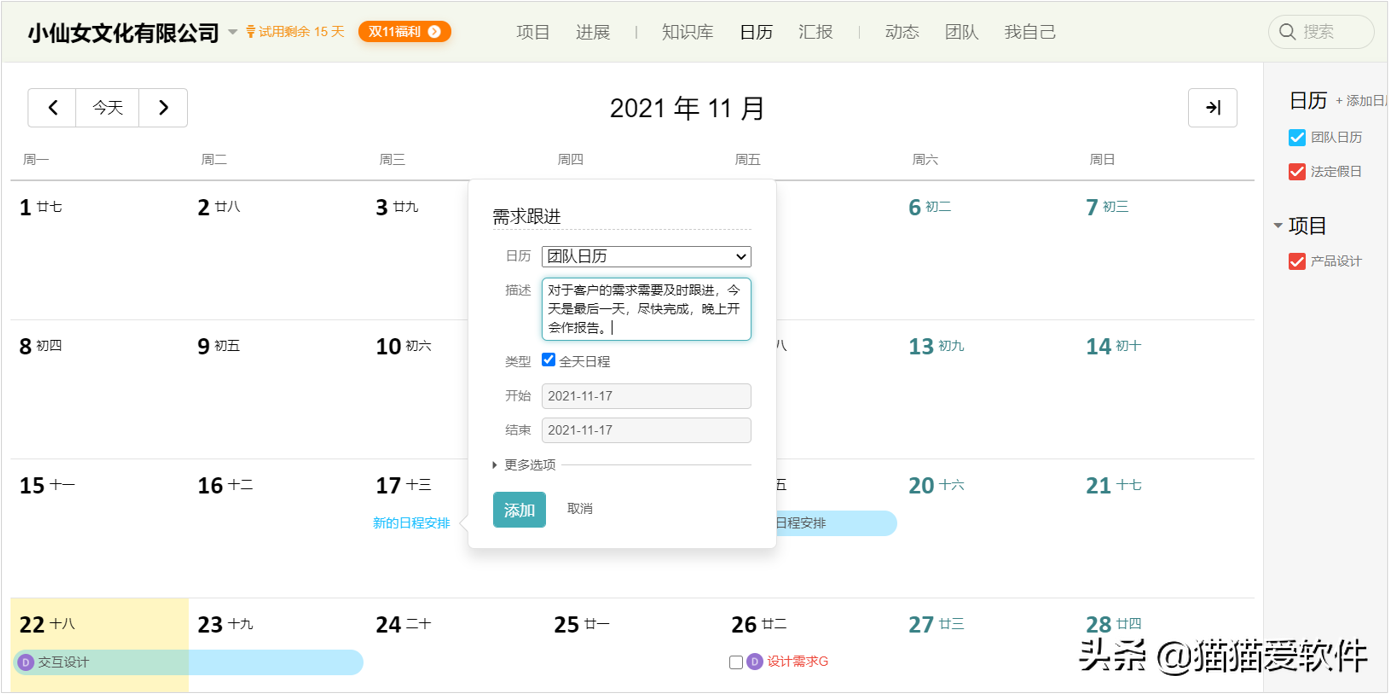Click the 开始 date field

646,396
